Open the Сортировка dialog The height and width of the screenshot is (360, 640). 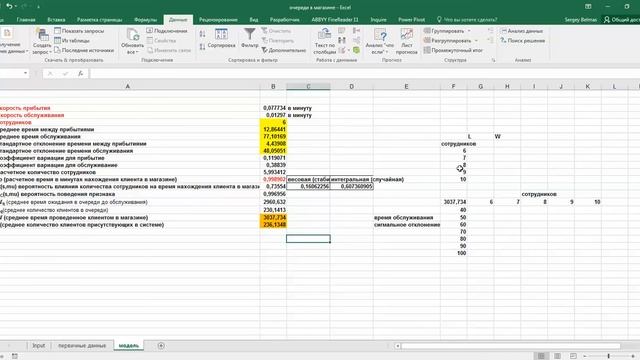tap(221, 39)
